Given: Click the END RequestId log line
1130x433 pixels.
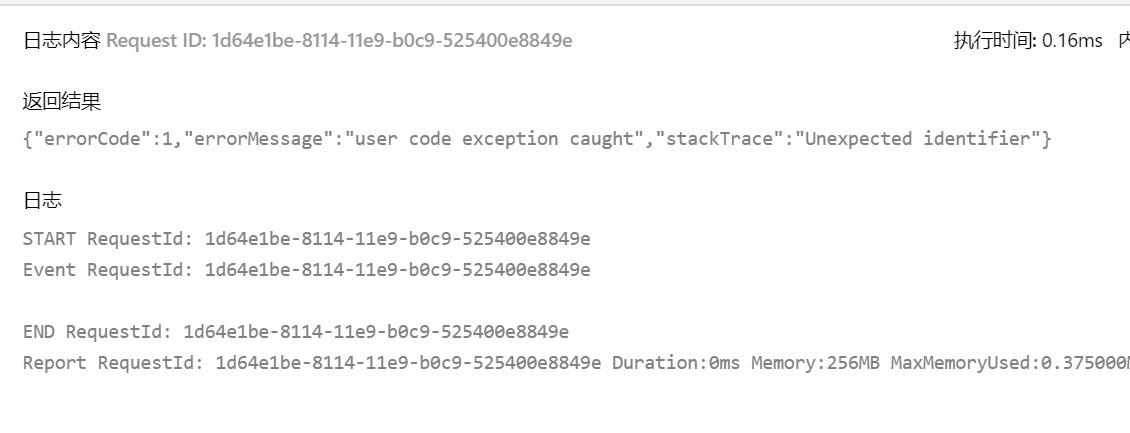Looking at the screenshot, I should [295, 332].
